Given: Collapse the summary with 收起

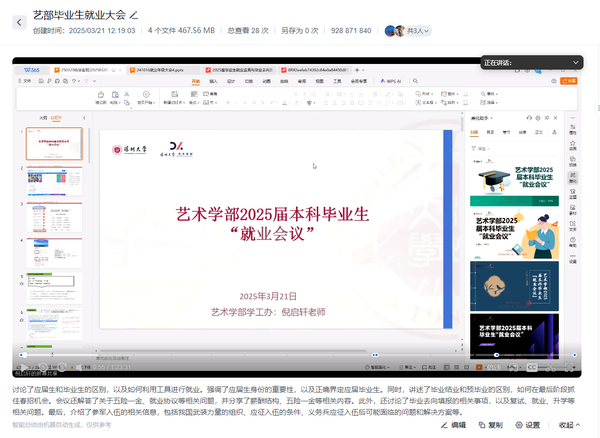Looking at the screenshot, I should pyautogui.click(x=570, y=425).
